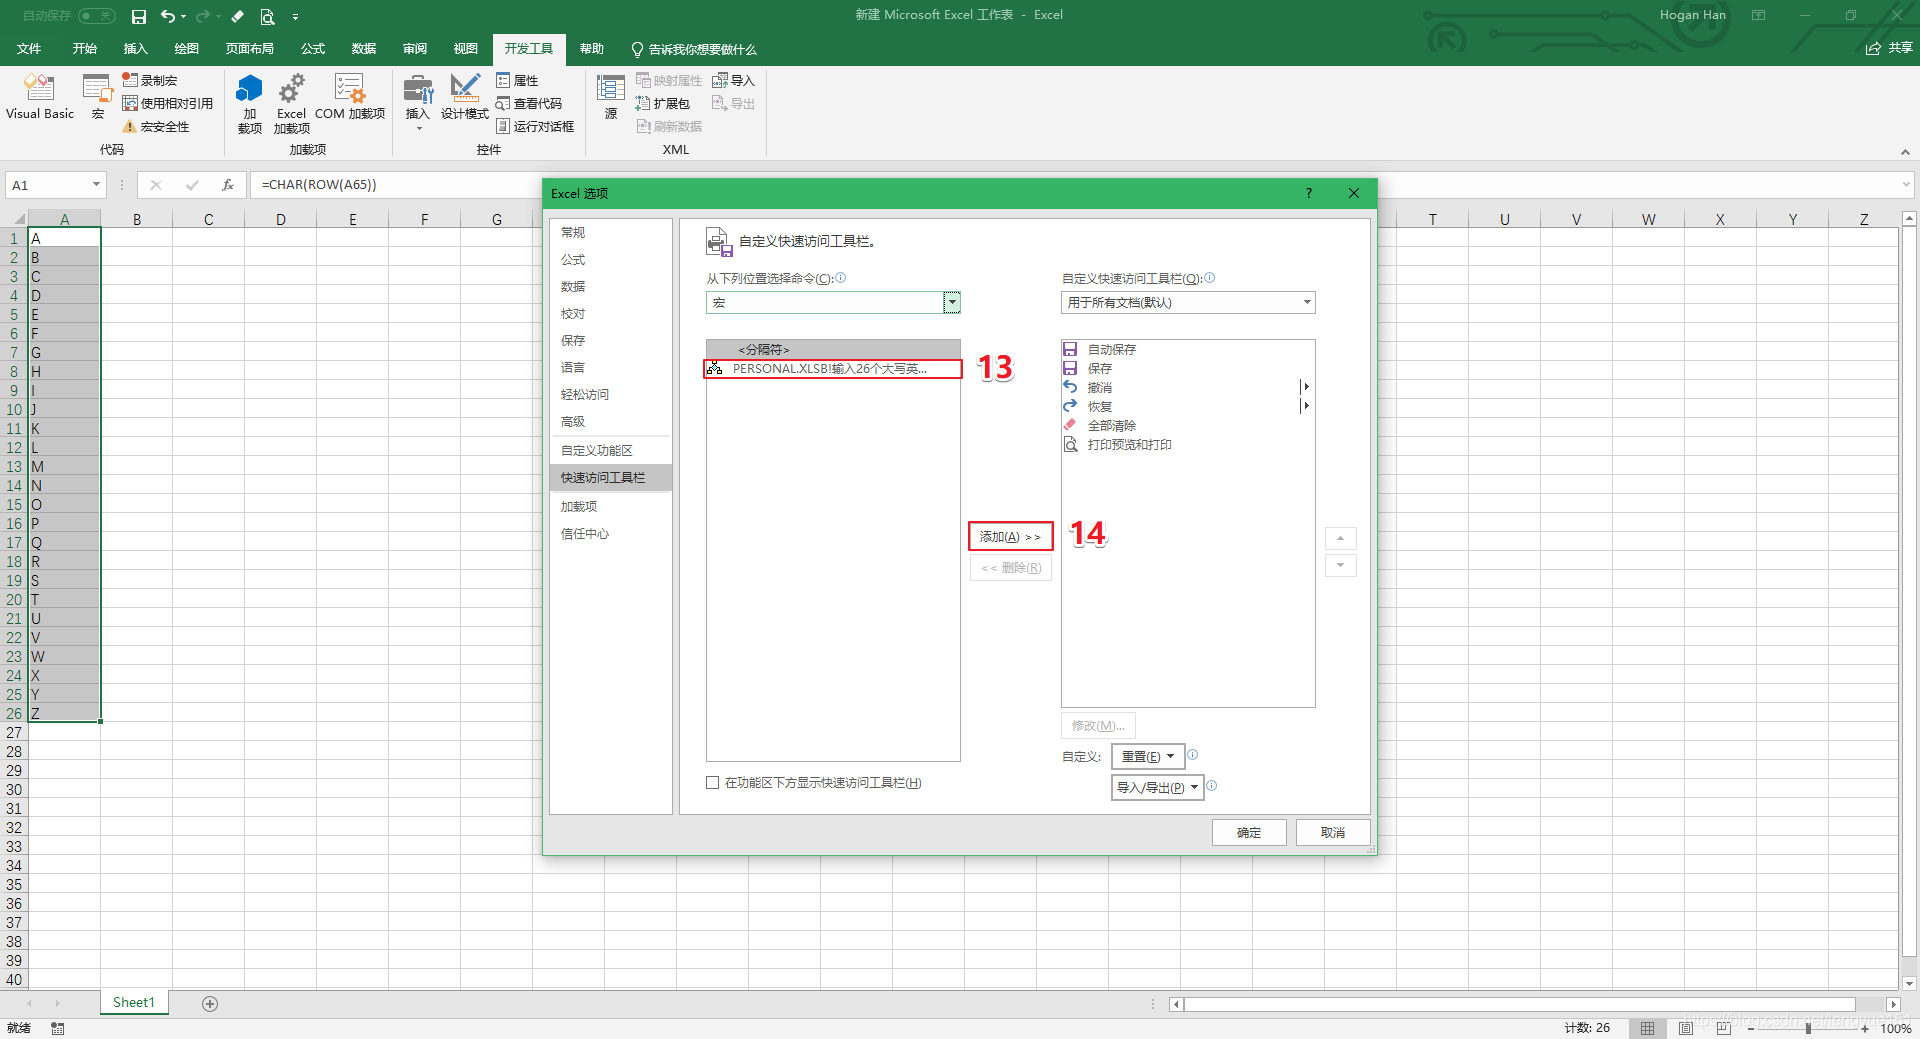Open Excel Add-ins (Excel 加载项)
1920x1039 pixels.
[x=292, y=104]
